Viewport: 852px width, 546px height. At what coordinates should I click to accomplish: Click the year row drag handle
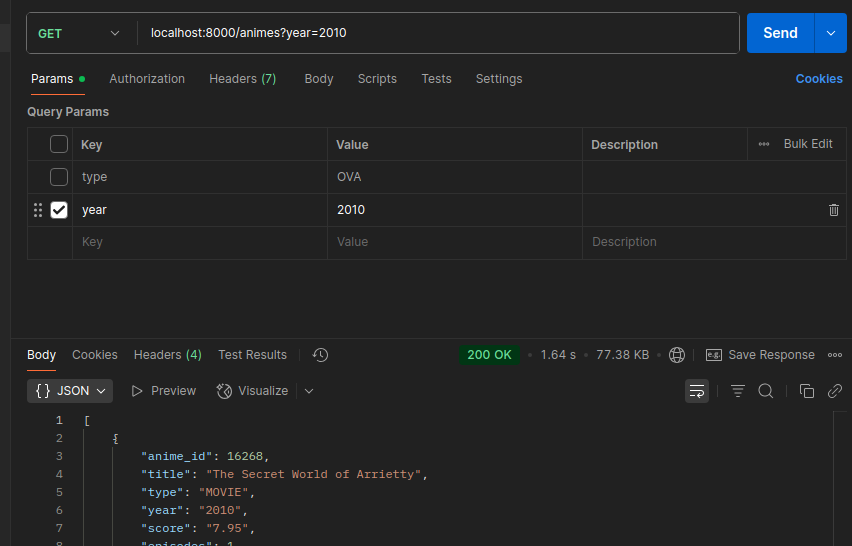pyautogui.click(x=38, y=210)
